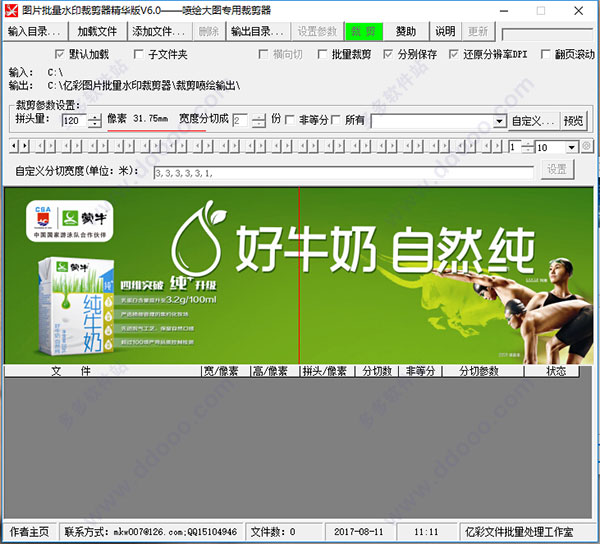Click the 联系方式 contact info in status bar
Image resolution: width=600 pixels, height=544 pixels.
pyautogui.click(x=151, y=532)
